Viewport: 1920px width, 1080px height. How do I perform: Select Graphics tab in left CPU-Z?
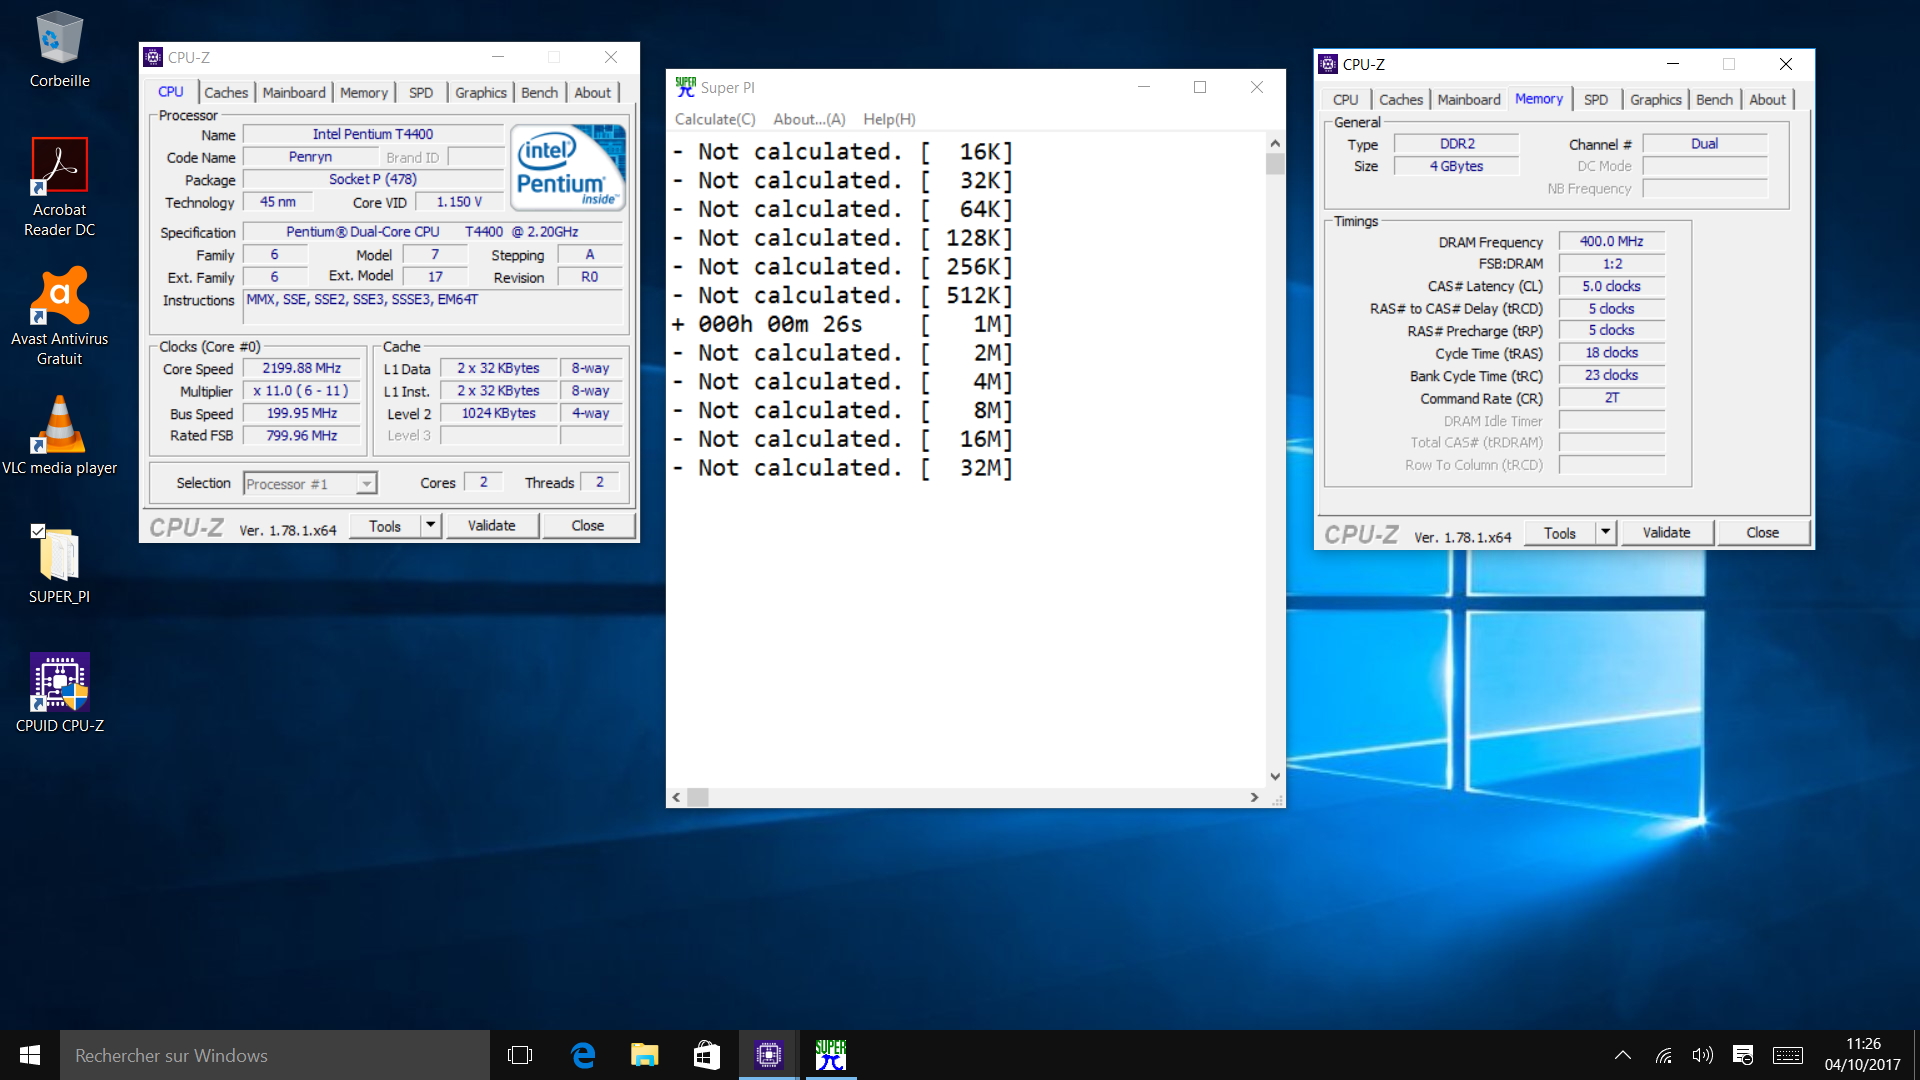tap(481, 92)
